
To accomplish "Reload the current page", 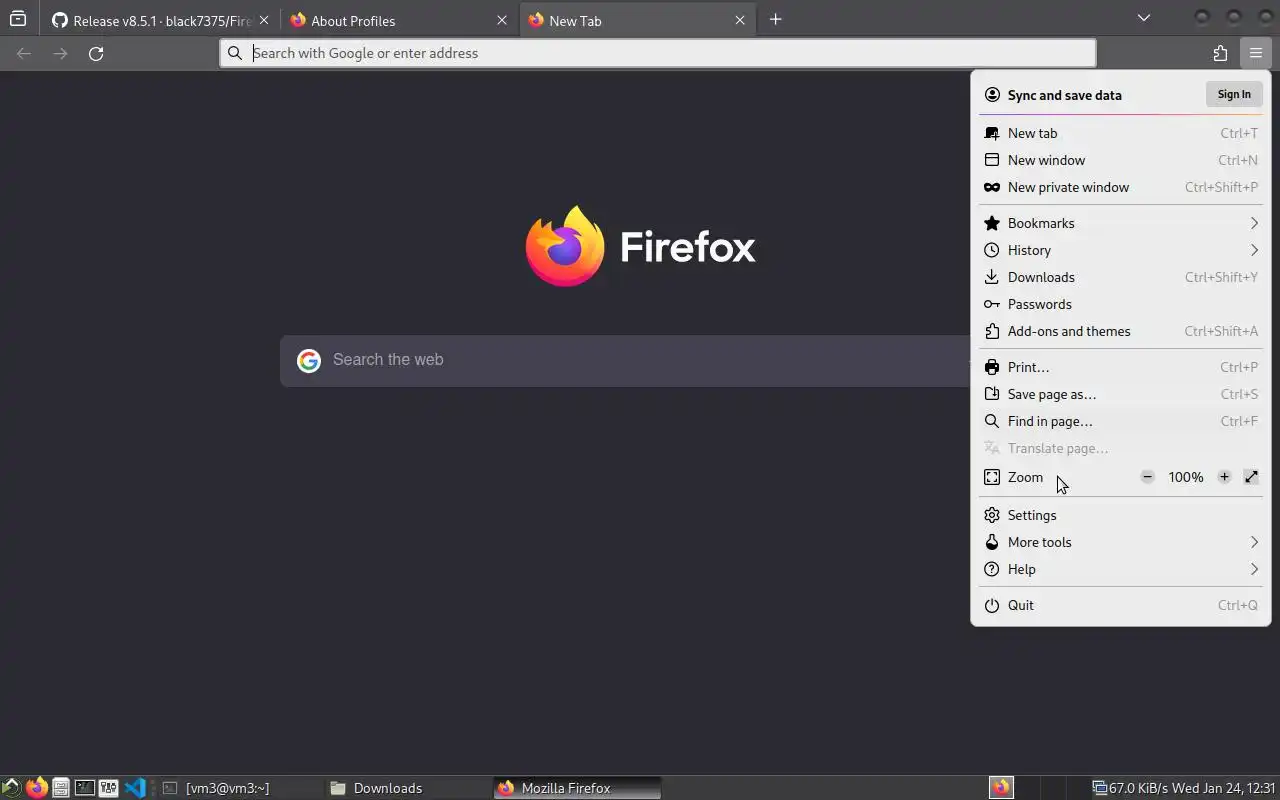I will pos(96,53).
